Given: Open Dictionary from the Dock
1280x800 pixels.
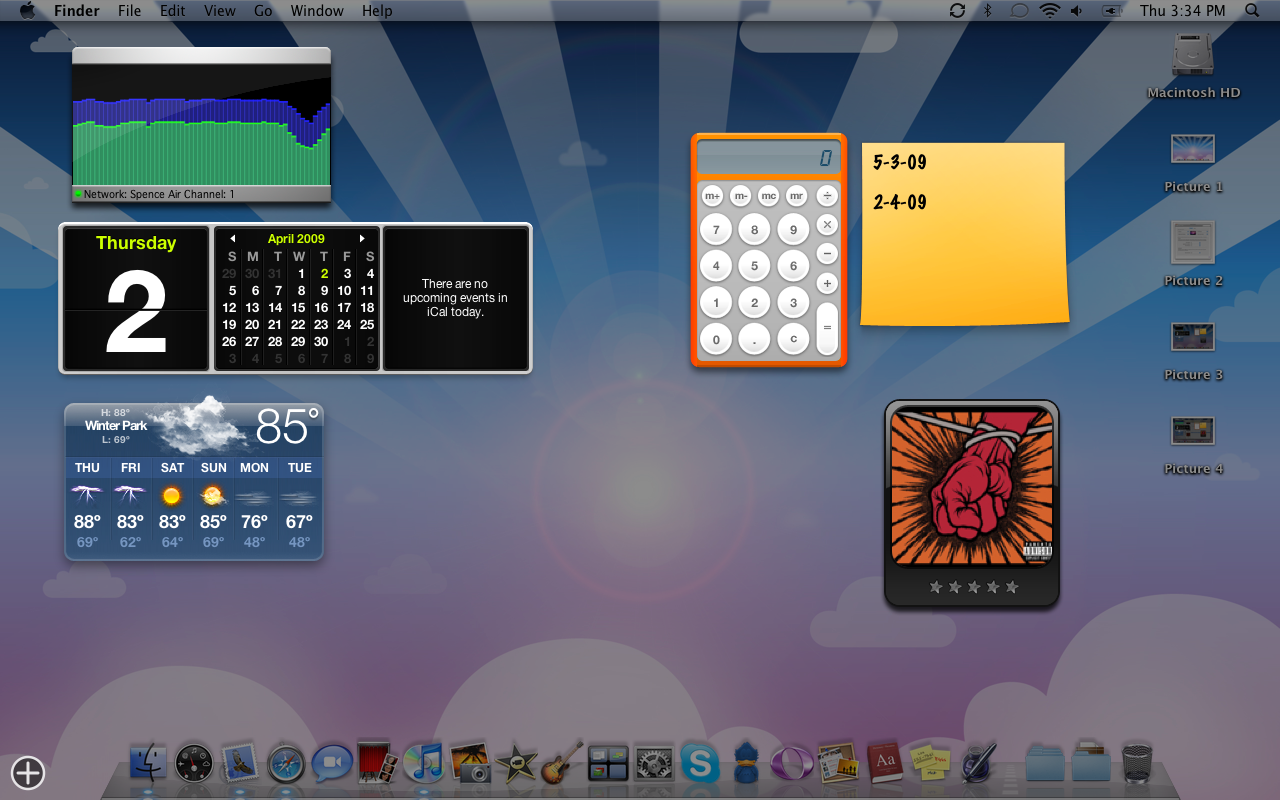Looking at the screenshot, I should (884, 763).
